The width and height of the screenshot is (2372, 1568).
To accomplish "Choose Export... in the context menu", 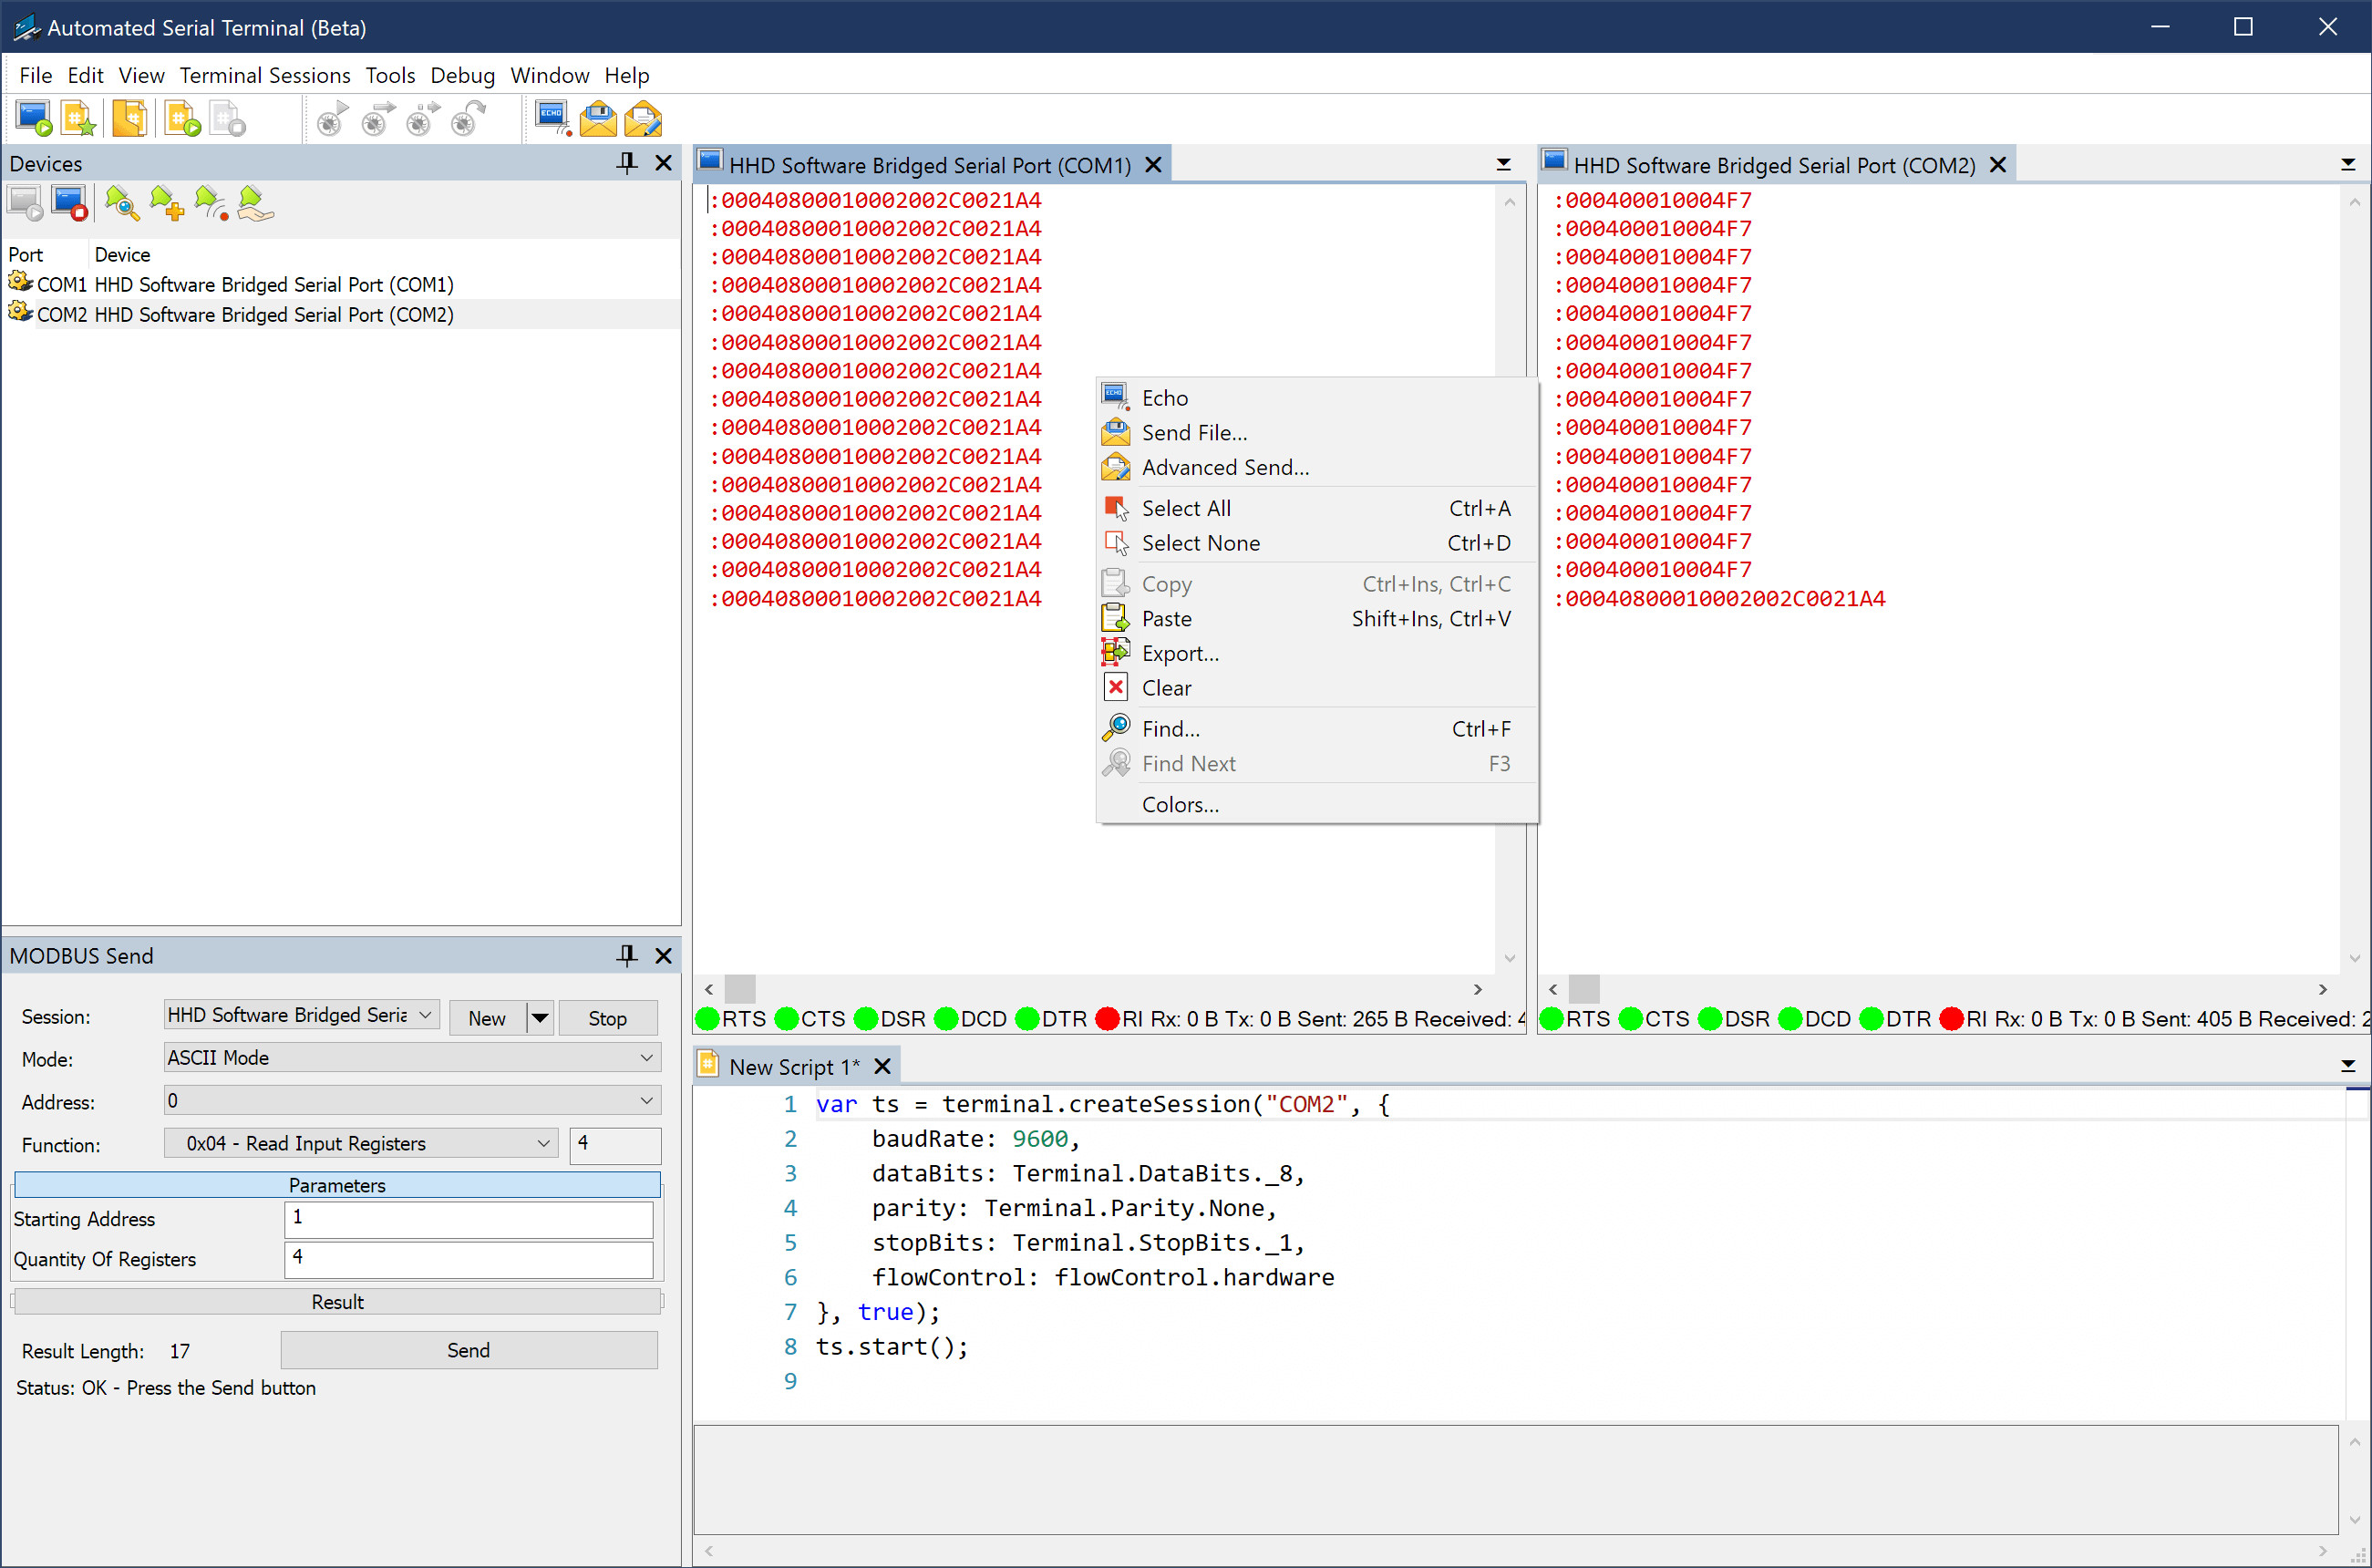I will pos(1317,654).
